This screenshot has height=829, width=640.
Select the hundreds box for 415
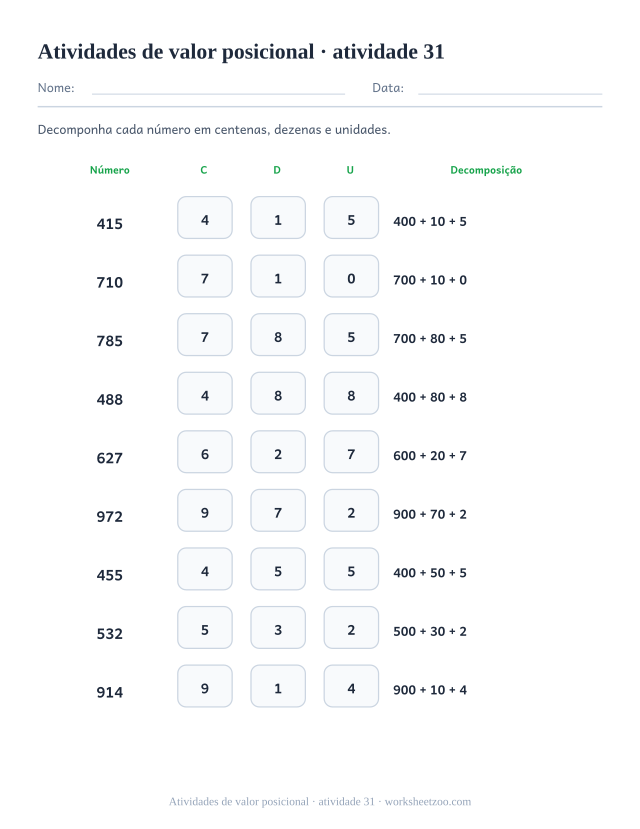point(205,218)
